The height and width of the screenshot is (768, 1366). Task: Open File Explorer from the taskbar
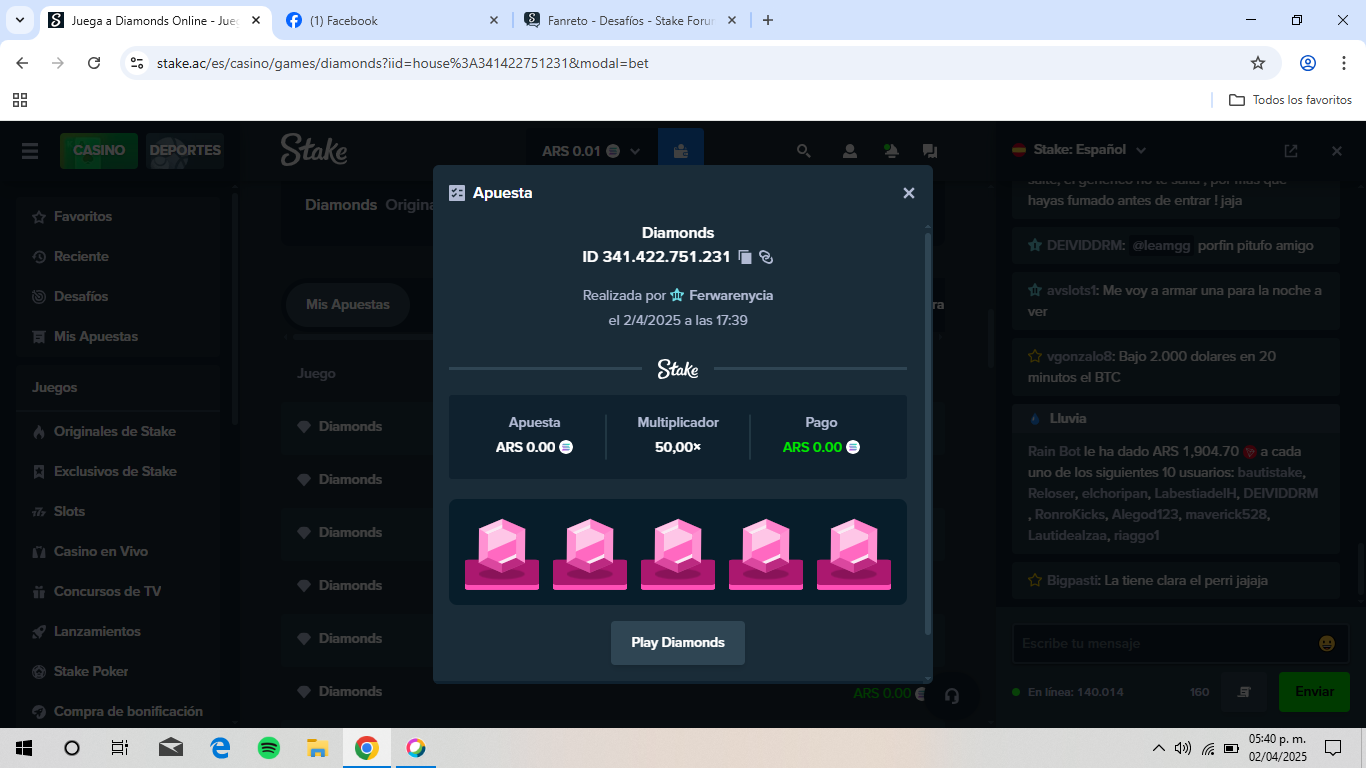tap(317, 748)
